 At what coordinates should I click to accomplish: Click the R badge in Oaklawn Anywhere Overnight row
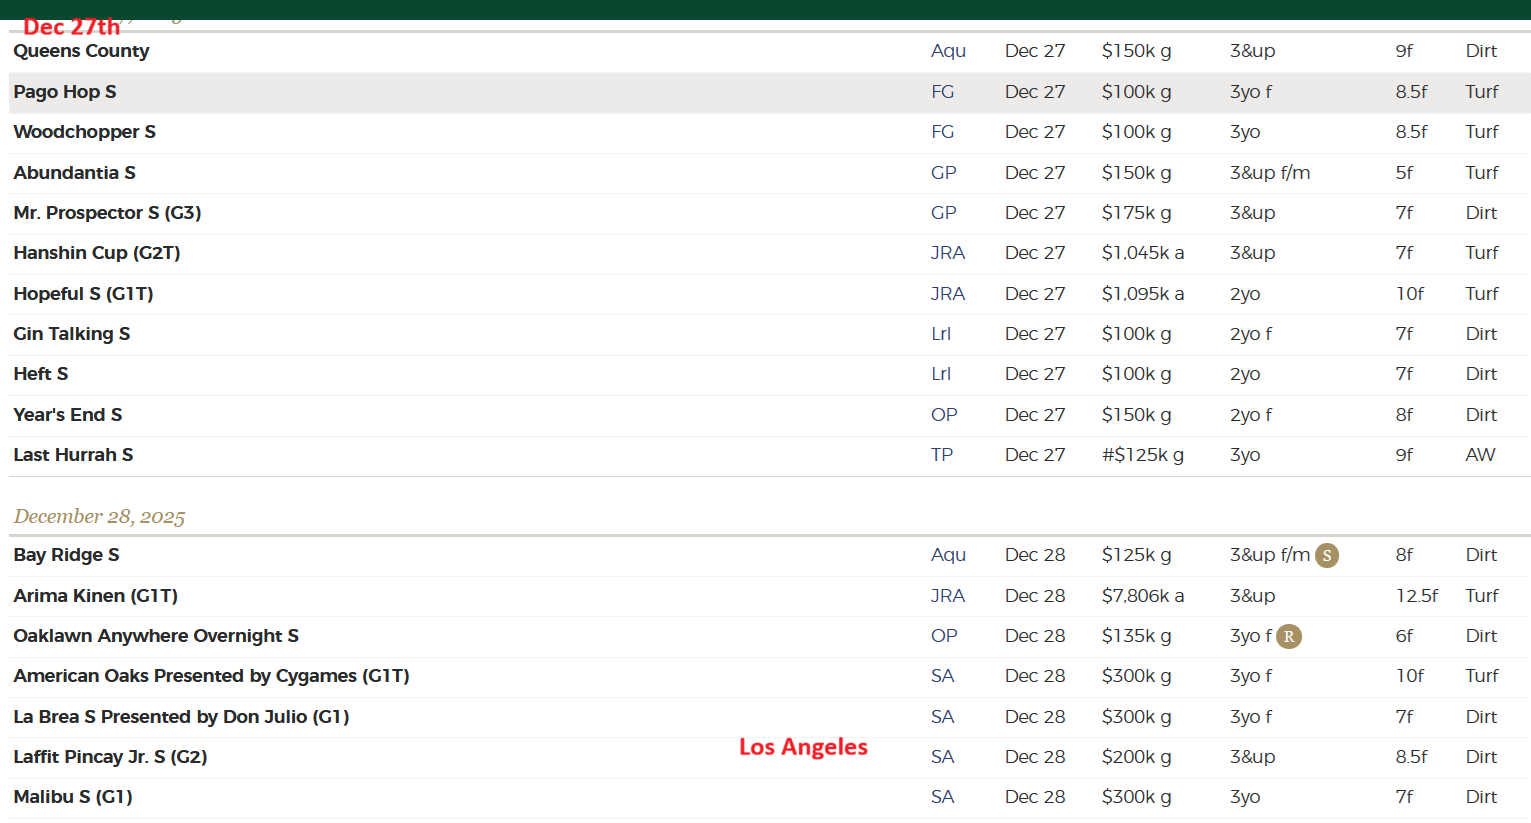point(1289,636)
